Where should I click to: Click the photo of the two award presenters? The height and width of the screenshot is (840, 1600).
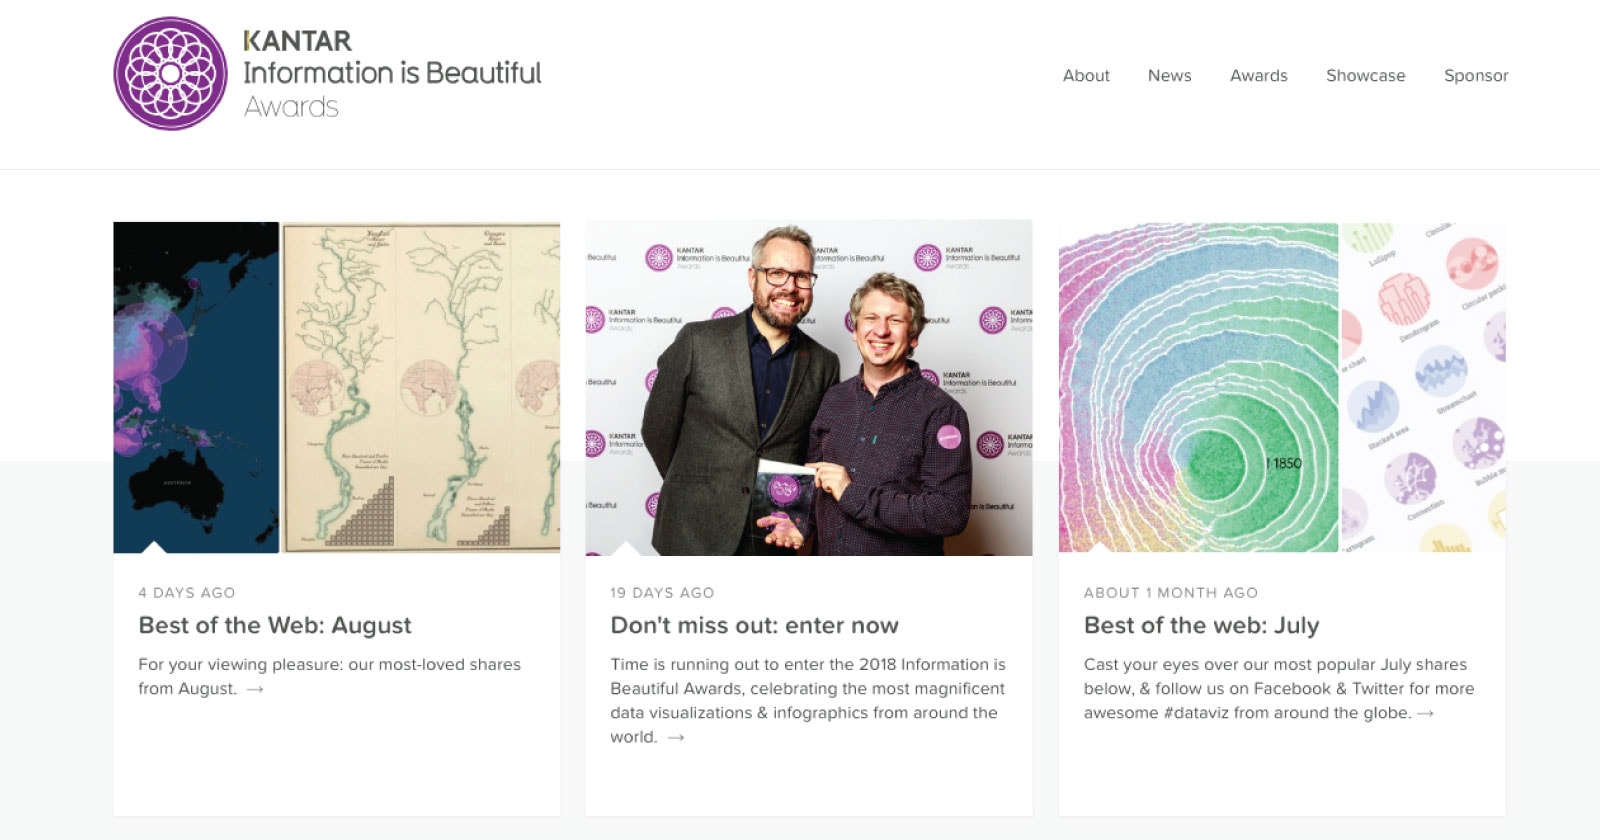[x=810, y=385]
